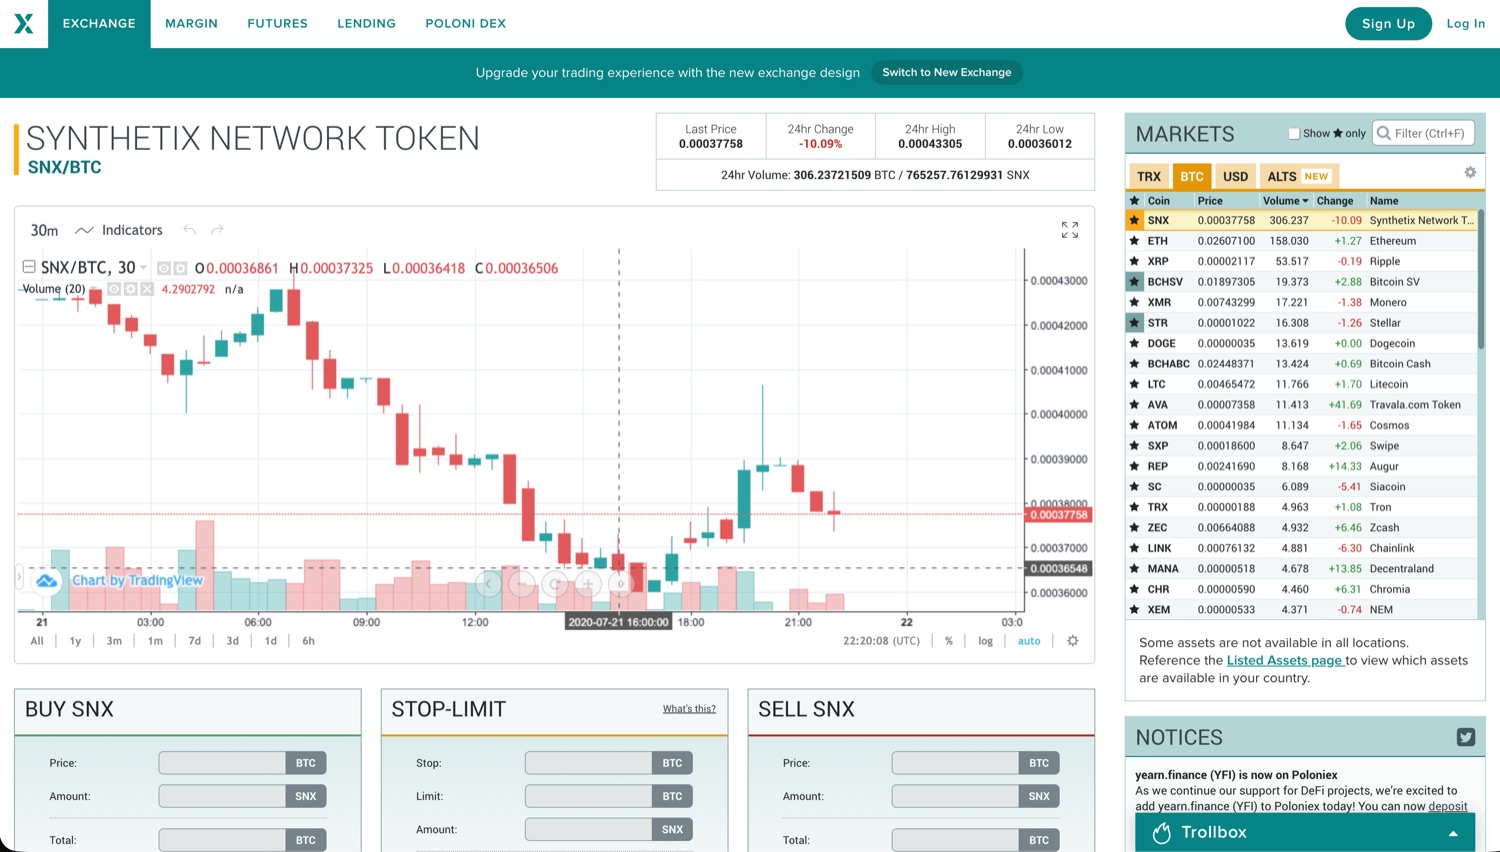Open 30m interval dropdown

pos(44,230)
